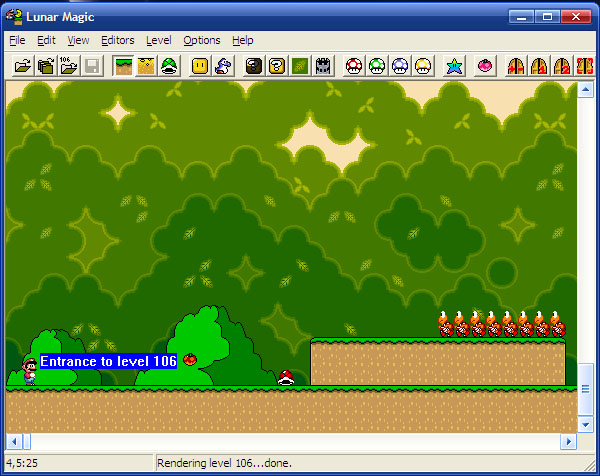
Task: Click the dark question block icon
Action: coord(254,66)
